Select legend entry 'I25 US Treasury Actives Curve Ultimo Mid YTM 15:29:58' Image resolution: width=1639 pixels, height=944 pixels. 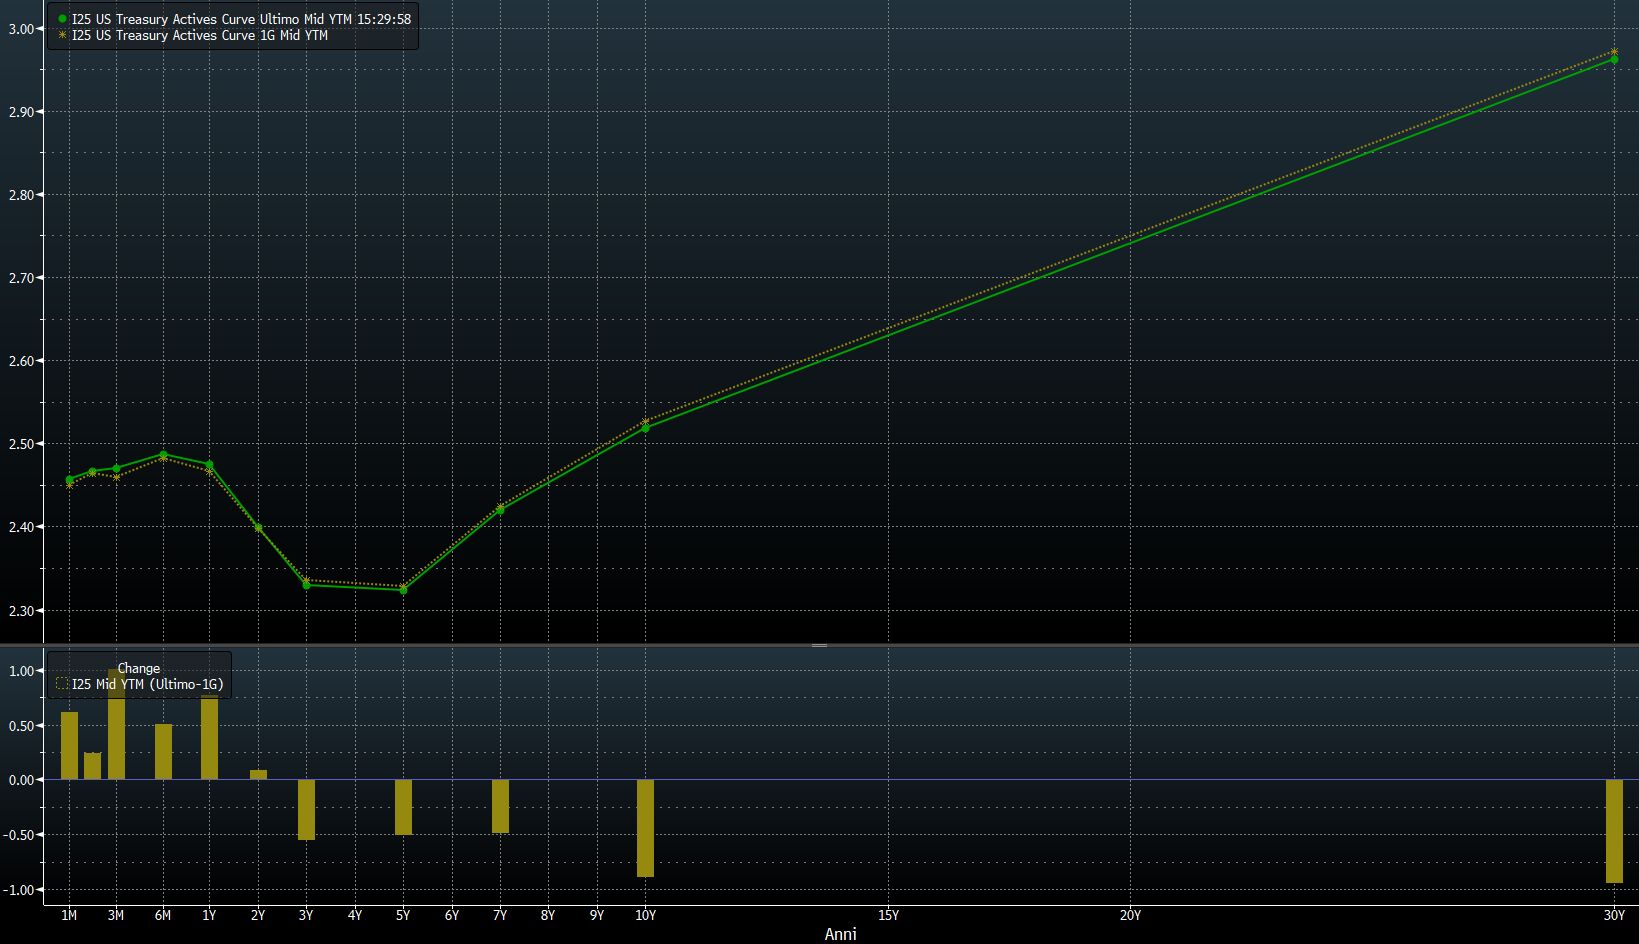pyautogui.click(x=241, y=19)
